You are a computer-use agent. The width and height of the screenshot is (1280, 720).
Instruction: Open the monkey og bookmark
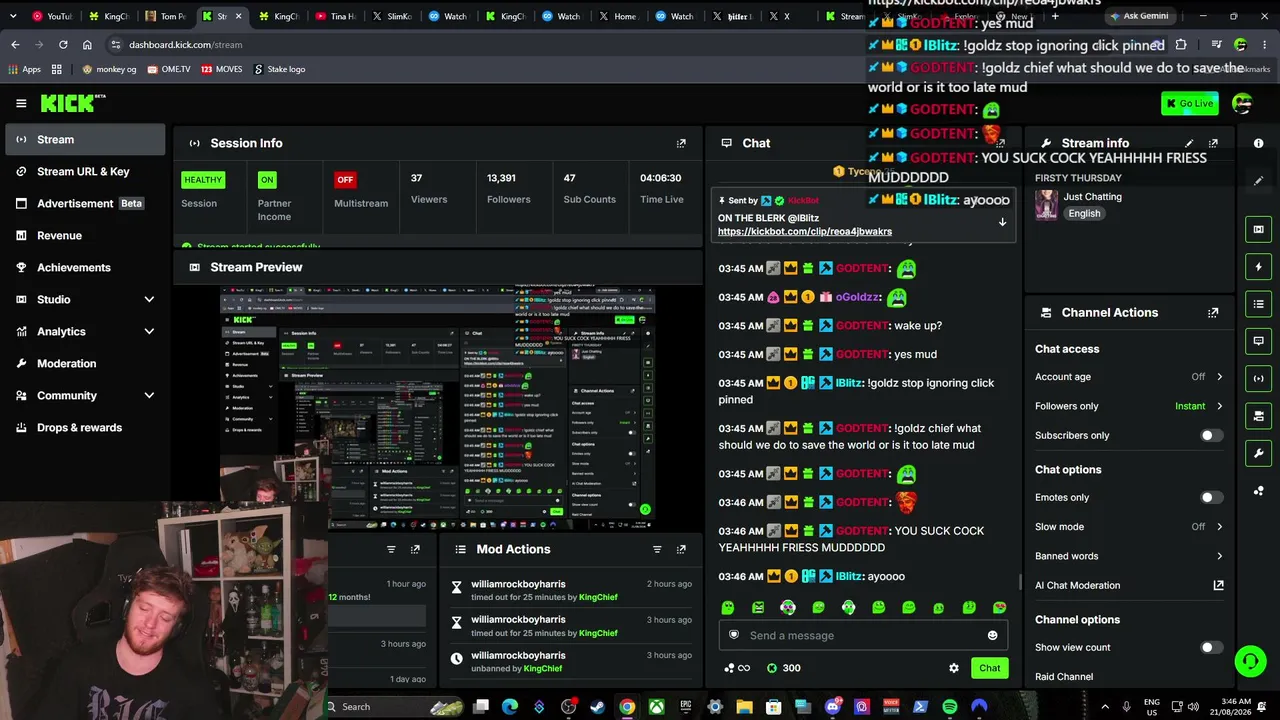(109, 69)
